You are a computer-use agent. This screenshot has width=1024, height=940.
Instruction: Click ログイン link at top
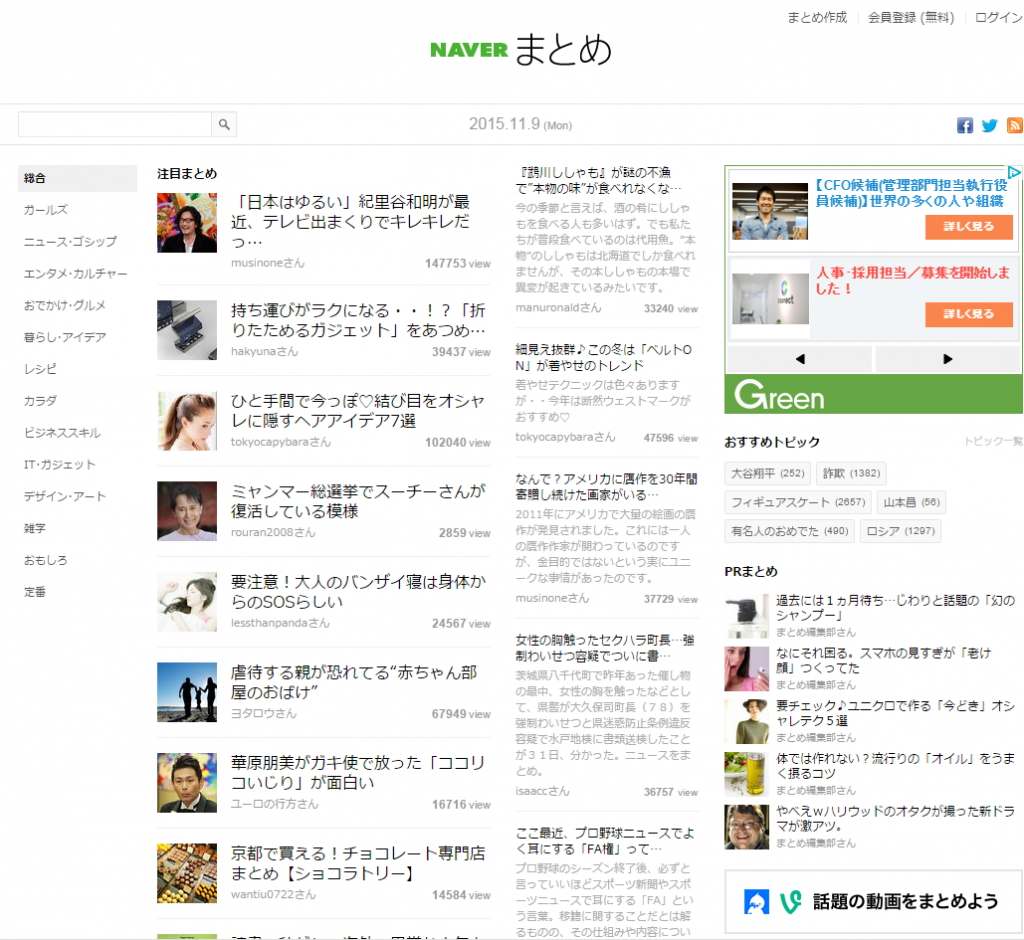click(x=999, y=18)
